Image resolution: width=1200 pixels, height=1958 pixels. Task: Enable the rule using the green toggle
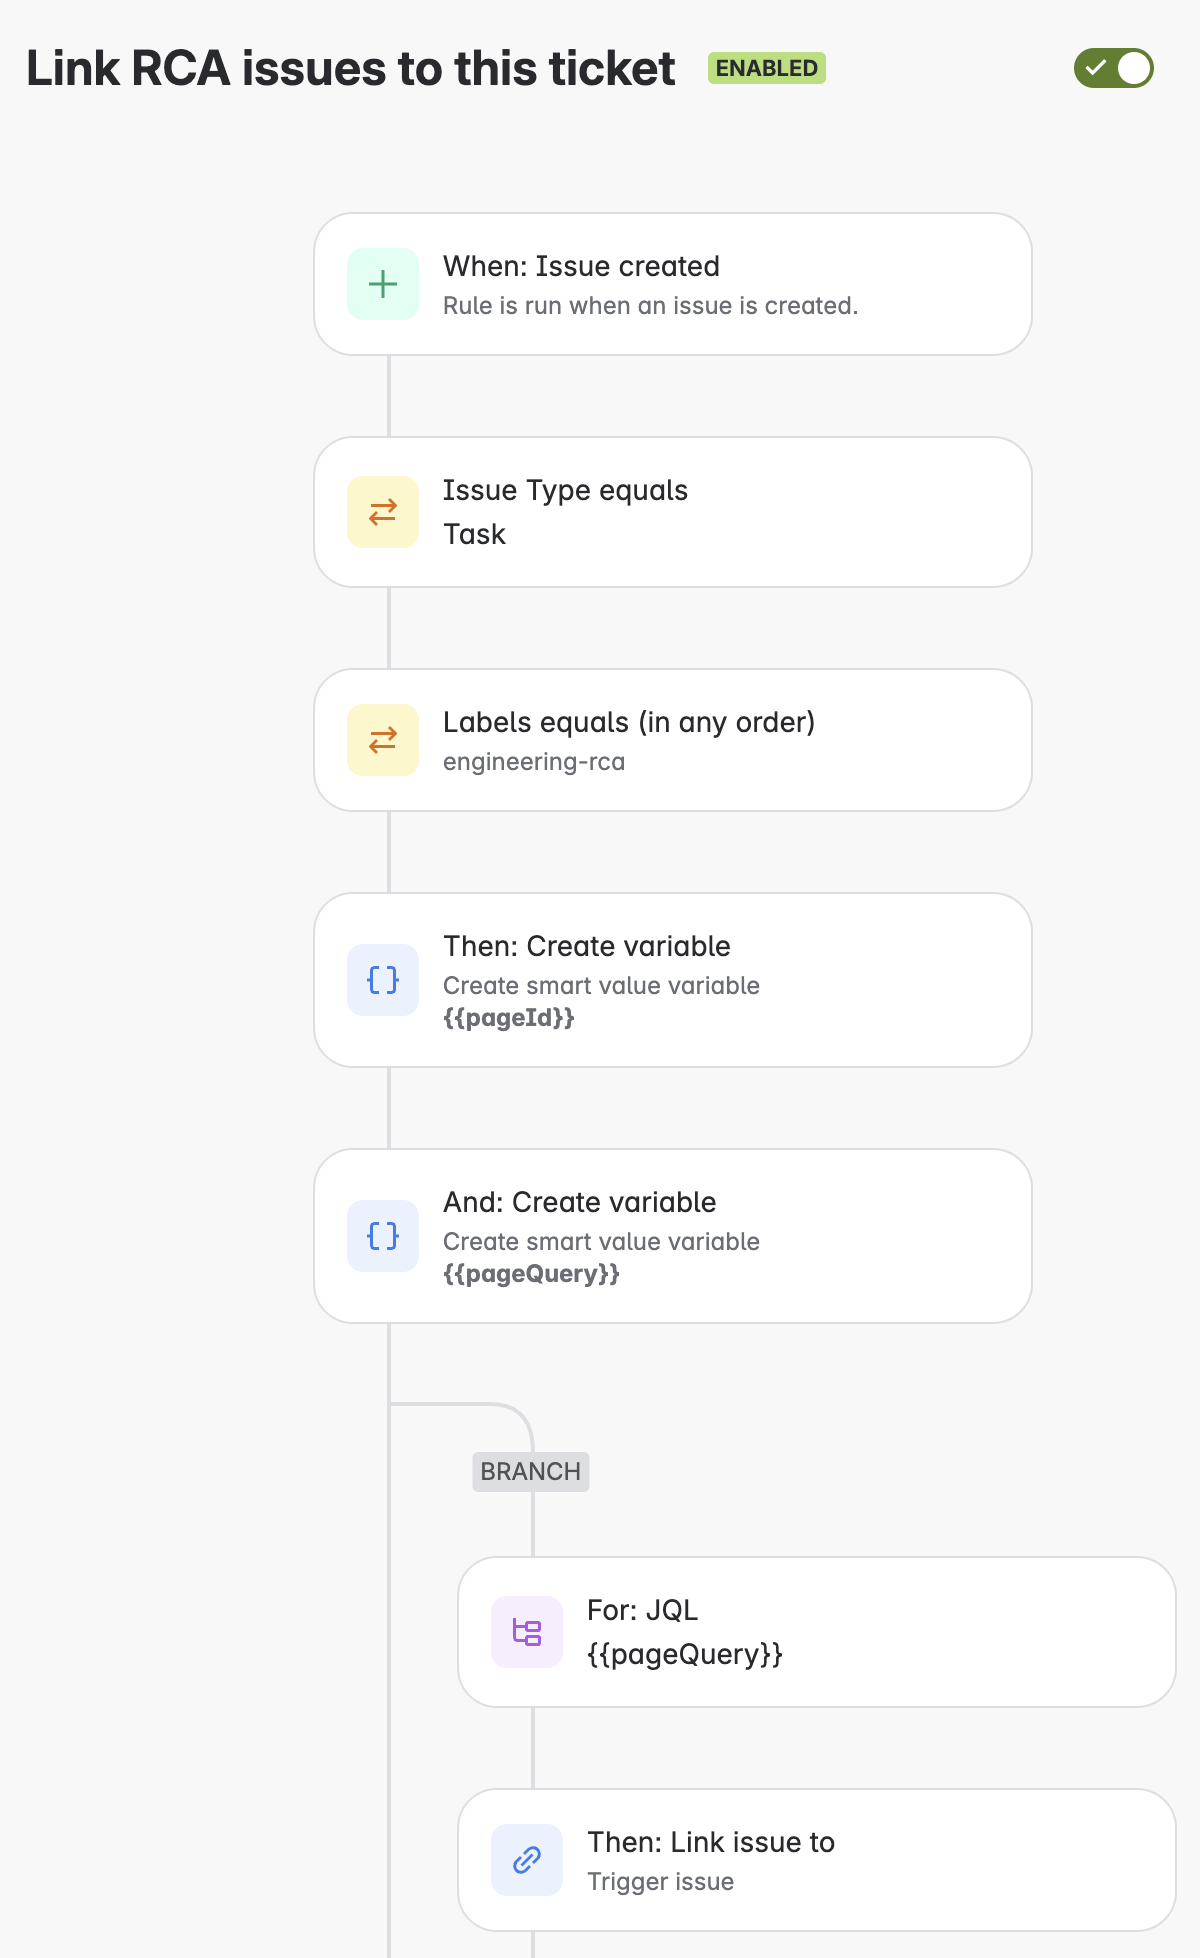pos(1115,68)
